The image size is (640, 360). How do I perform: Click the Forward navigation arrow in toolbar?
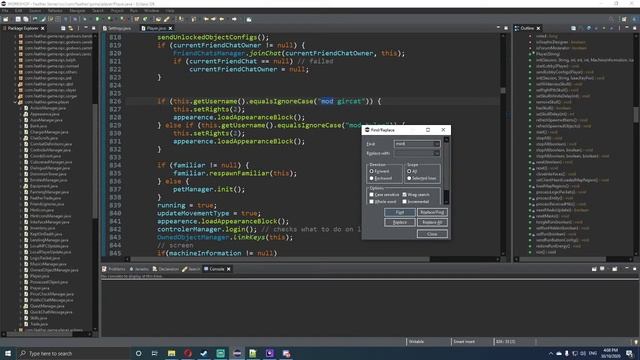tap(234, 19)
